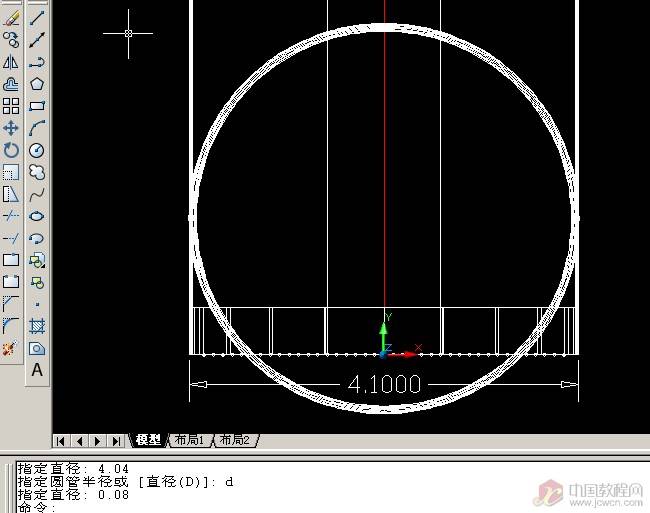This screenshot has height=513, width=650.
Task: Select the Polygon draw tool
Action: coord(37,84)
